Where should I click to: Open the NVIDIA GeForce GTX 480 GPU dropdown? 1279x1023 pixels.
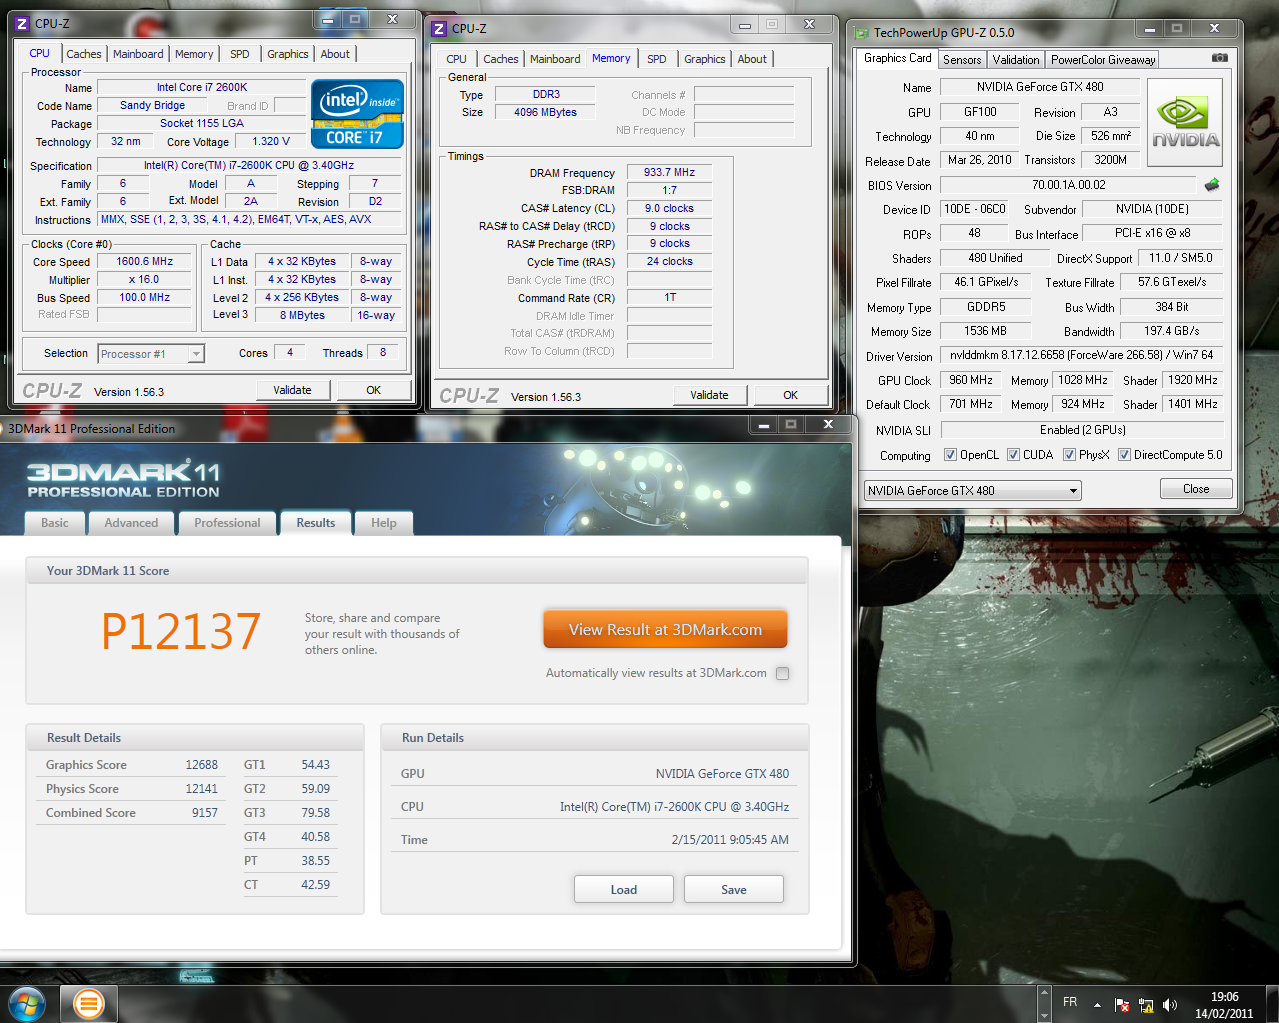(x=973, y=490)
